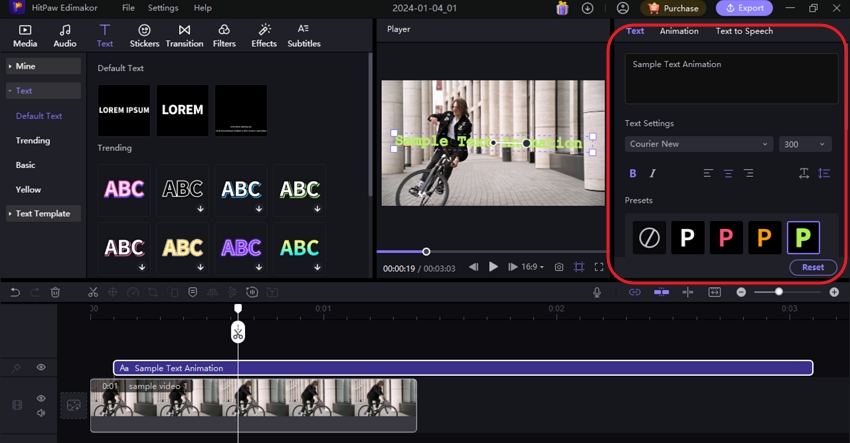The image size is (850, 443).
Task: Select the green P text preset
Action: pyautogui.click(x=803, y=238)
